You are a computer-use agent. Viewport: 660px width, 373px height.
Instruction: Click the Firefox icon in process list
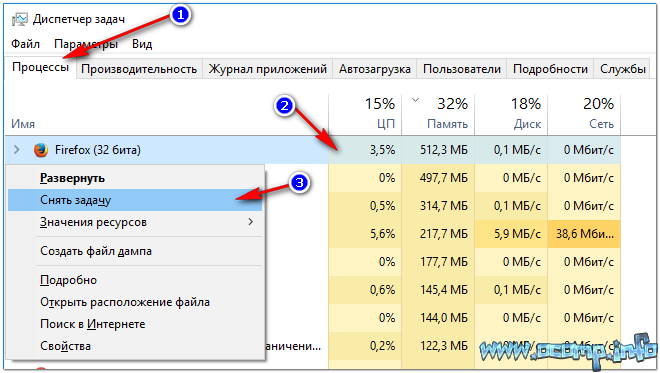click(x=41, y=150)
